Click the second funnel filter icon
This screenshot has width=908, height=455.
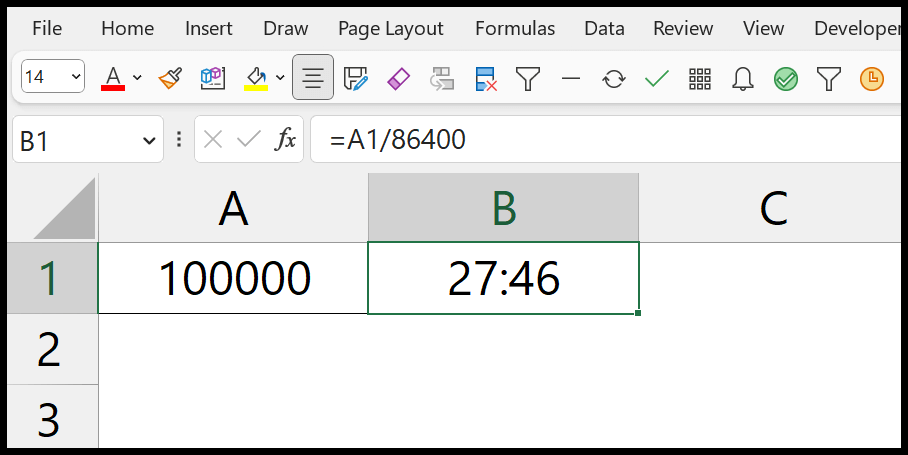pos(829,79)
